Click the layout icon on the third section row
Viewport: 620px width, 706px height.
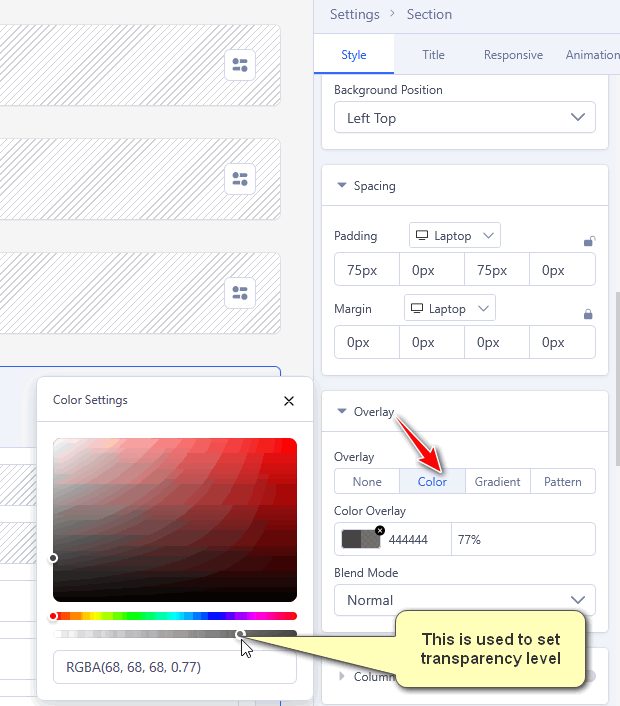(240, 293)
